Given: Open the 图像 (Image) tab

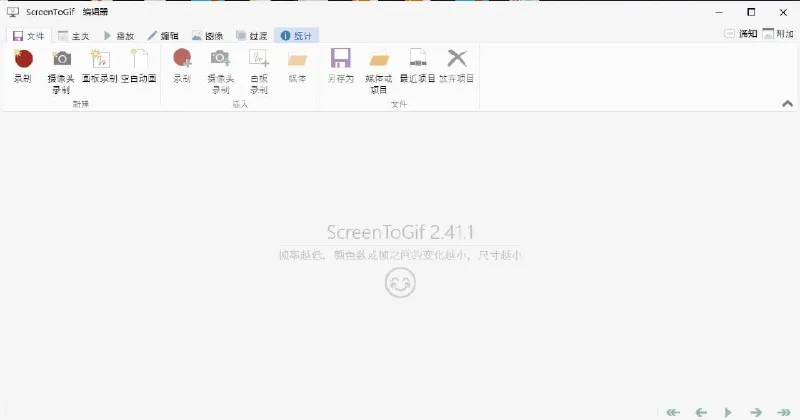Looking at the screenshot, I should click(207, 36).
